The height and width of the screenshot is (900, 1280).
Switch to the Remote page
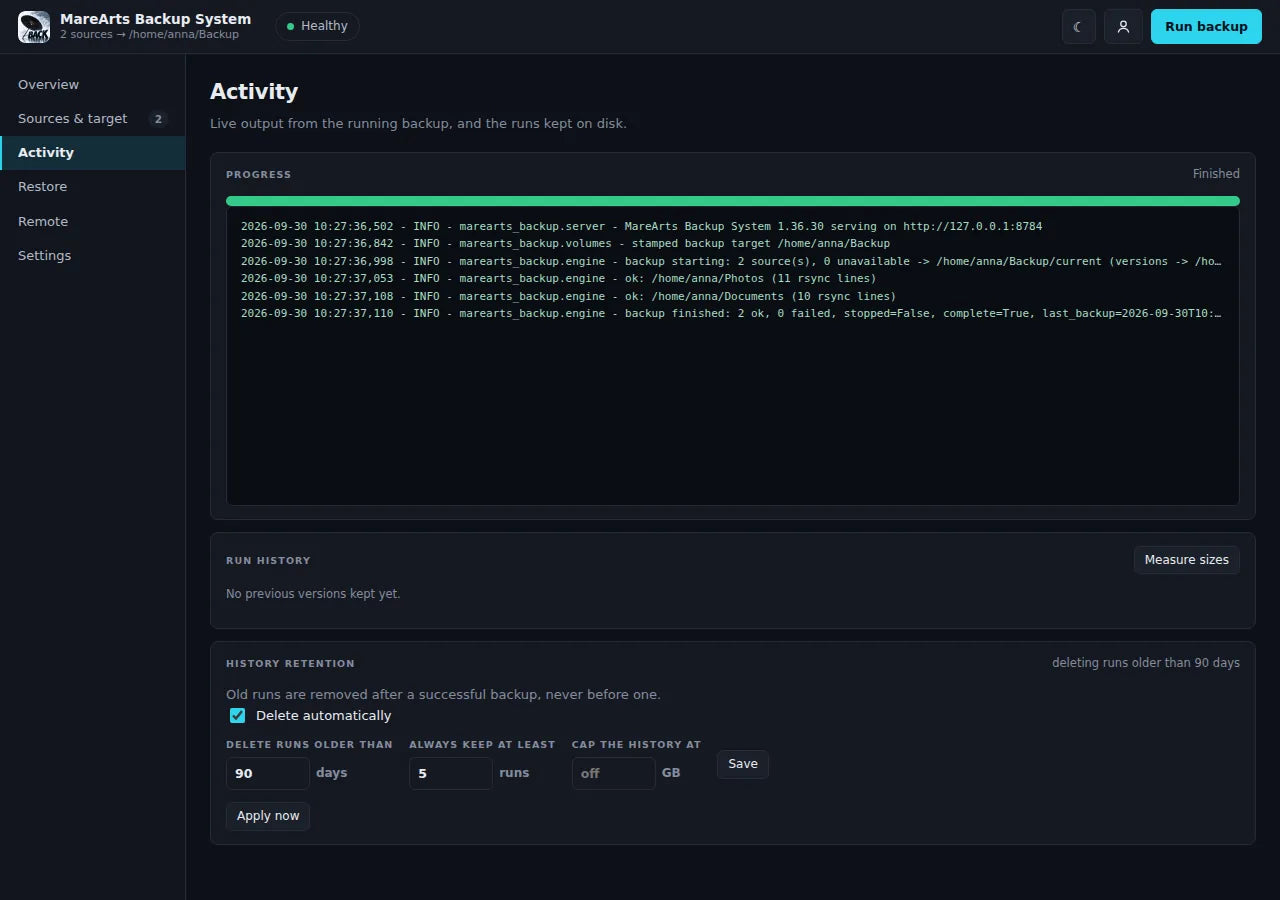92,221
